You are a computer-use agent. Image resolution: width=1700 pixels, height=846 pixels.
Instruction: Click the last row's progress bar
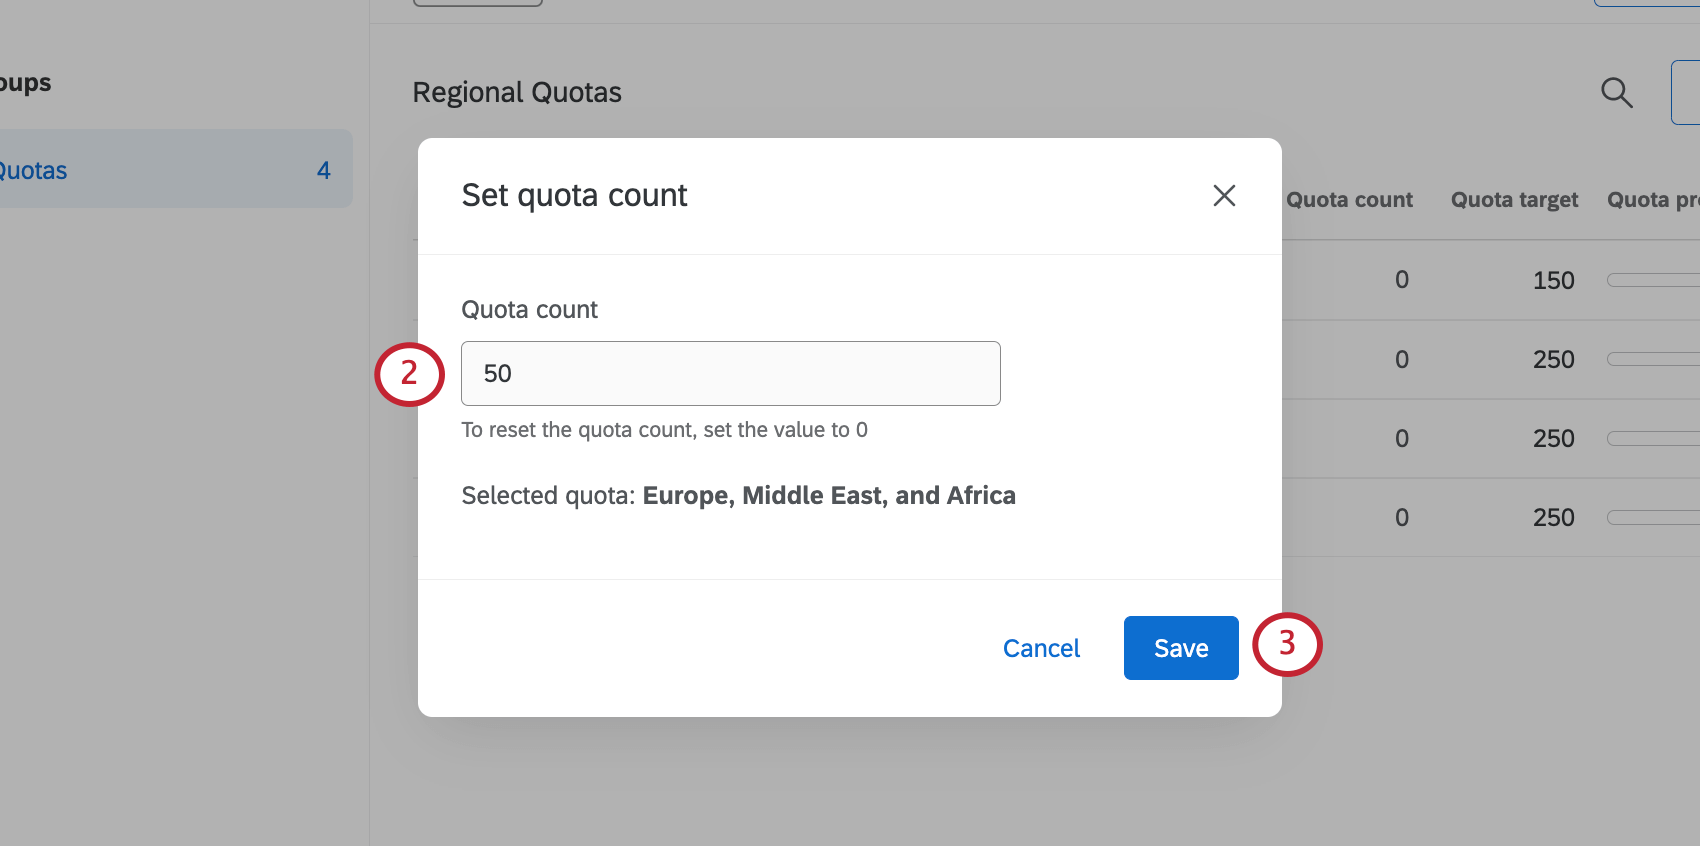[x=1653, y=518]
